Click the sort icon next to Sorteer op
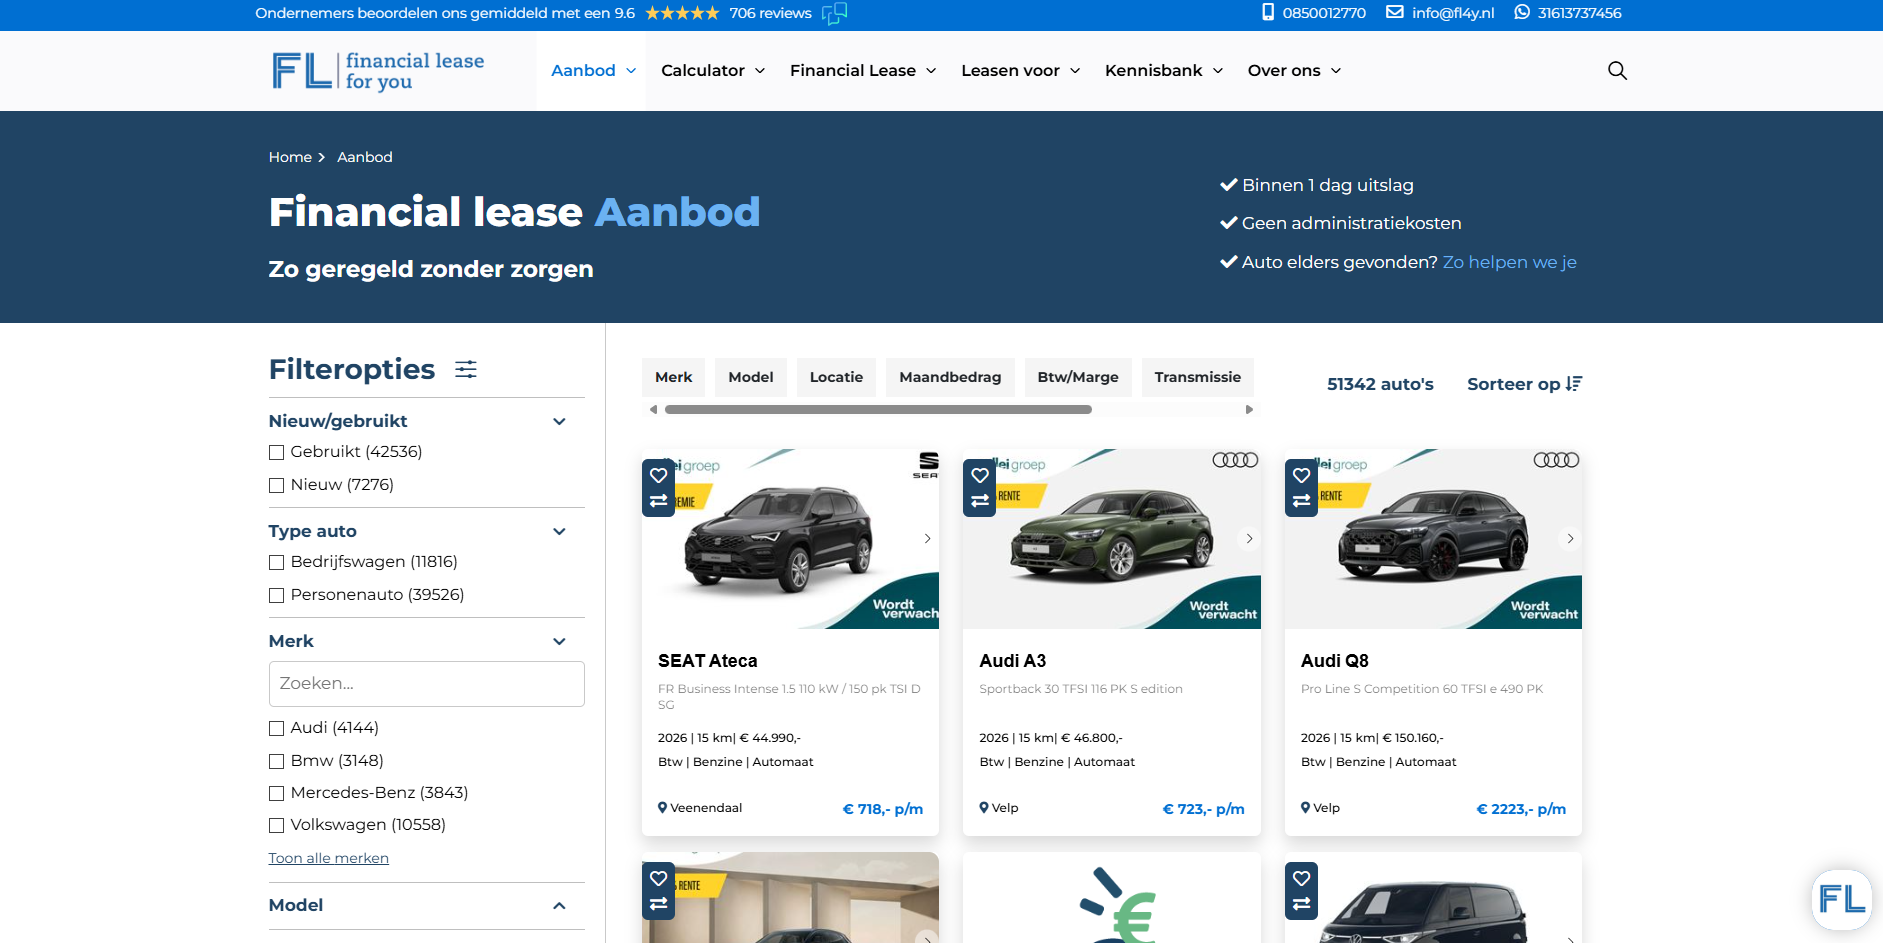 pos(1574,384)
